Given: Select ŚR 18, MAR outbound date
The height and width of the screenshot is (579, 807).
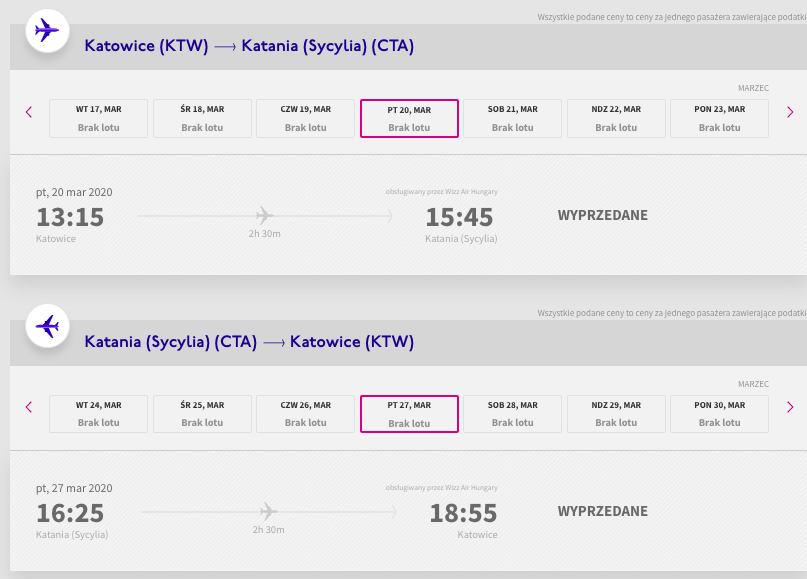Looking at the screenshot, I should (x=202, y=118).
